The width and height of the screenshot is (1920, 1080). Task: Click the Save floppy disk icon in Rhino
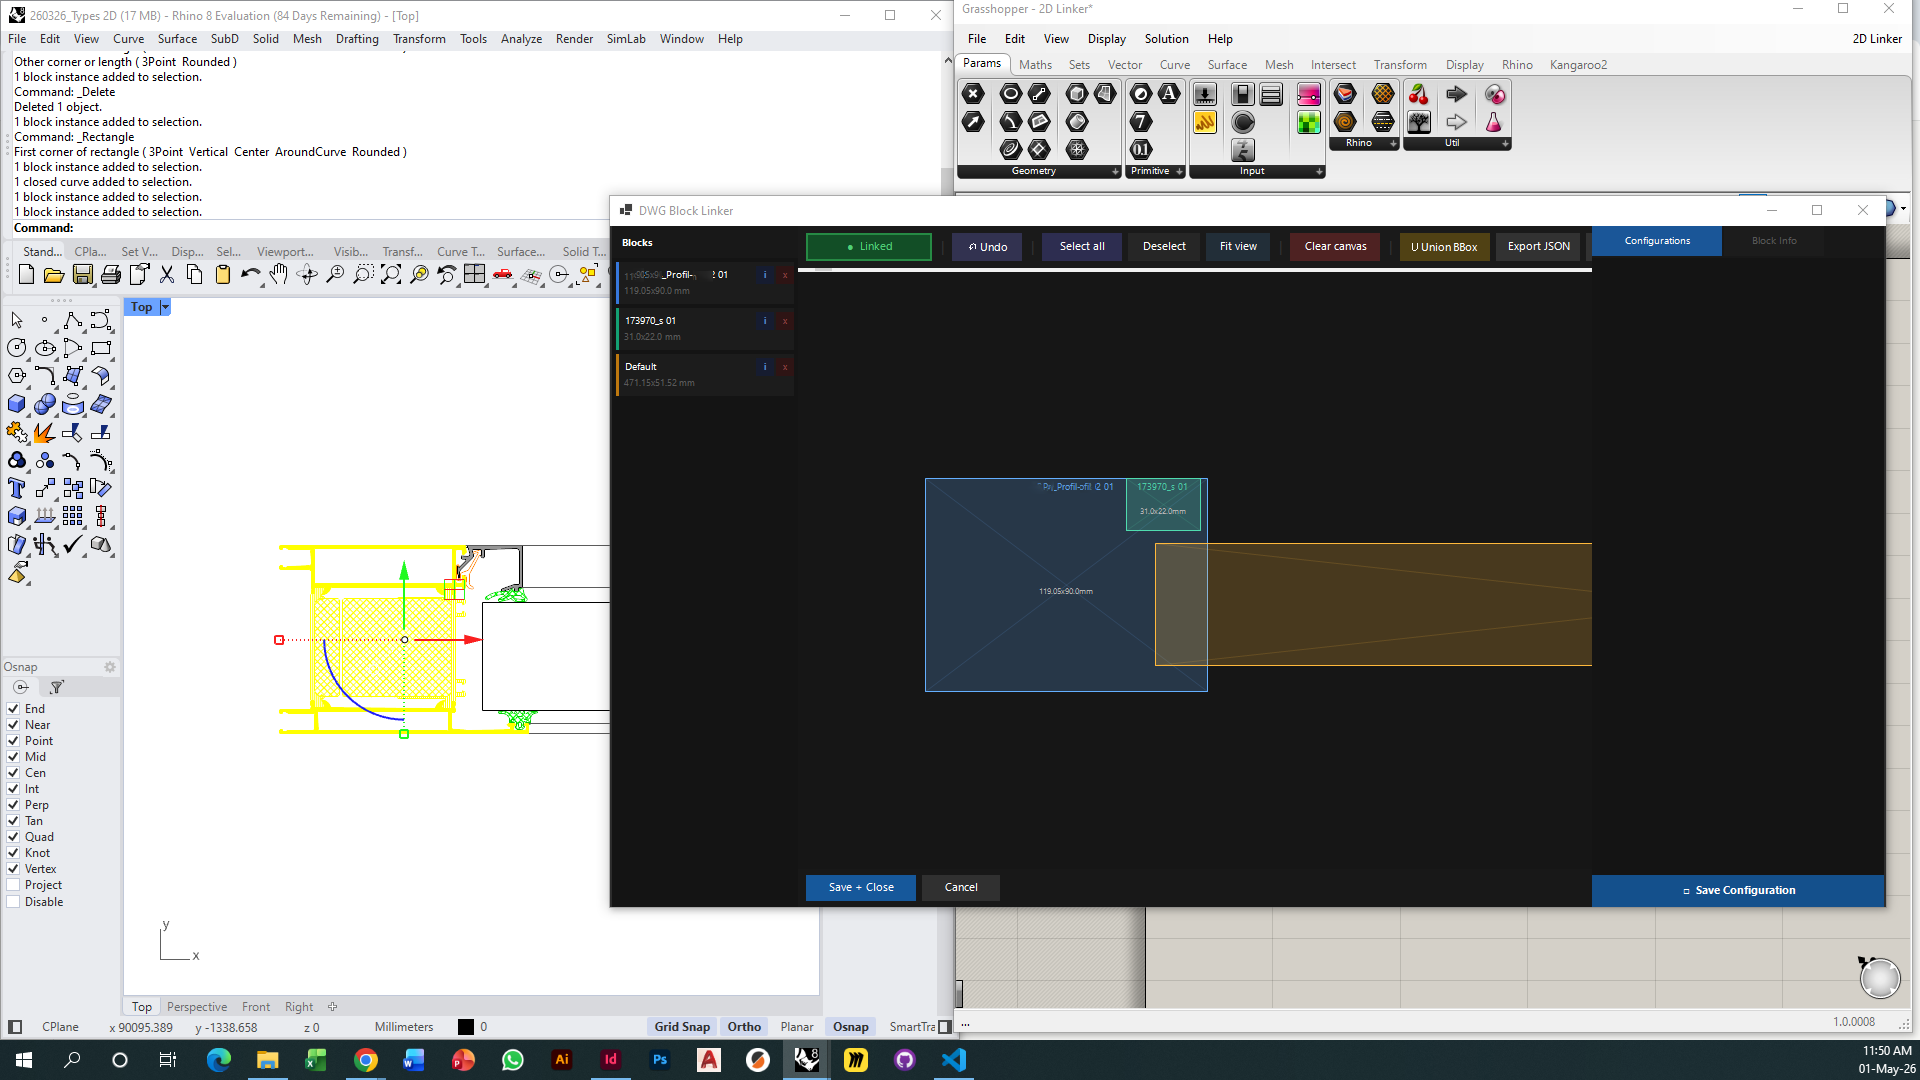(x=83, y=275)
